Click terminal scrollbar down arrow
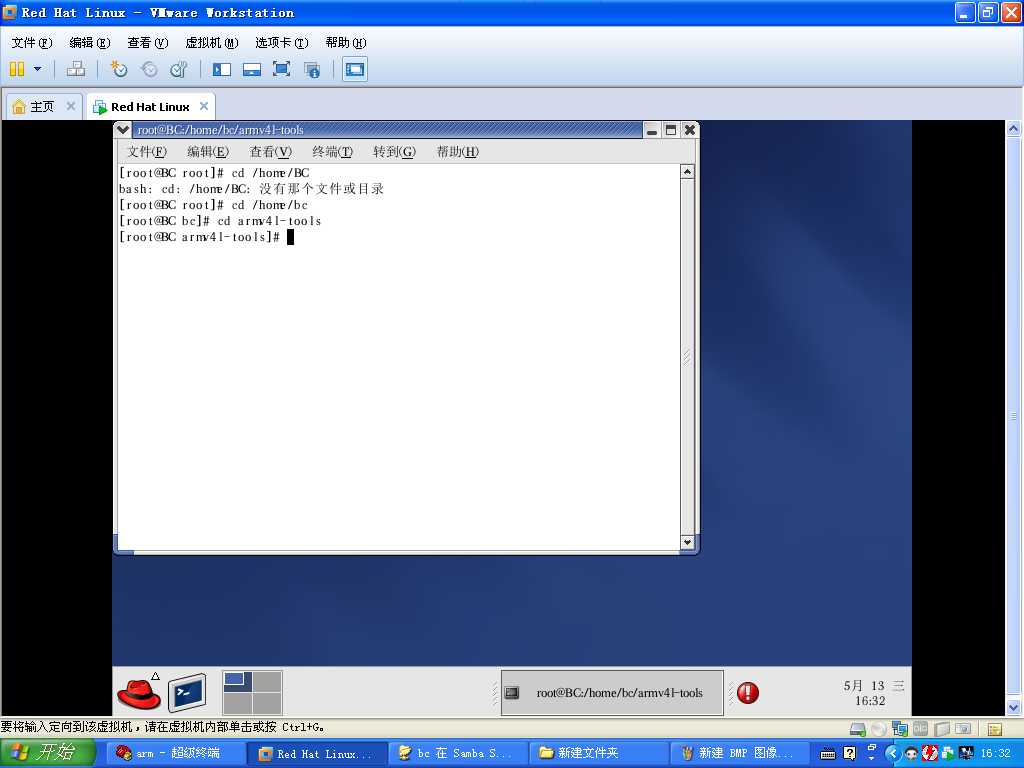1024x768 pixels. 687,542
